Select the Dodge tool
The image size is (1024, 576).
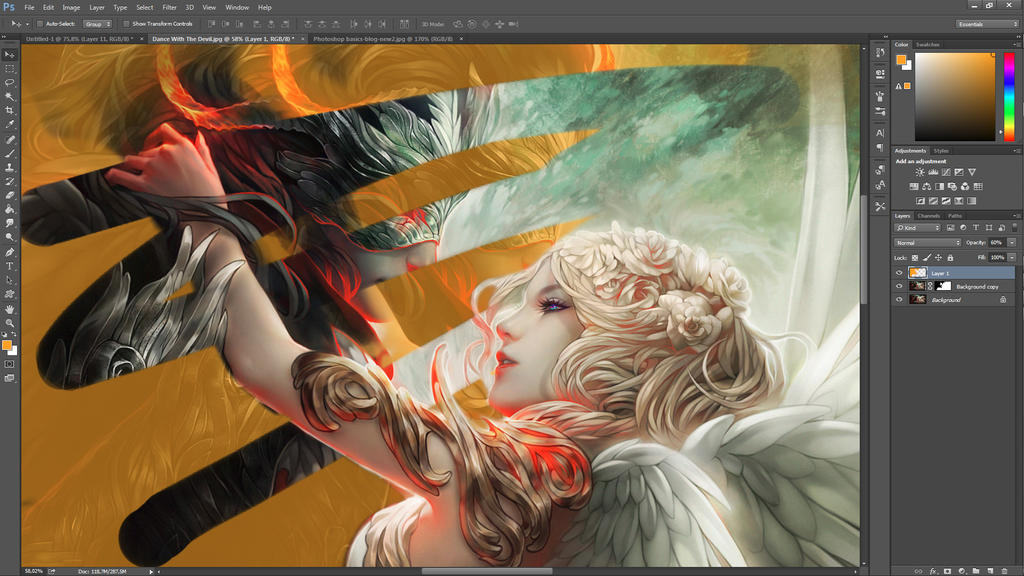pyautogui.click(x=9, y=237)
